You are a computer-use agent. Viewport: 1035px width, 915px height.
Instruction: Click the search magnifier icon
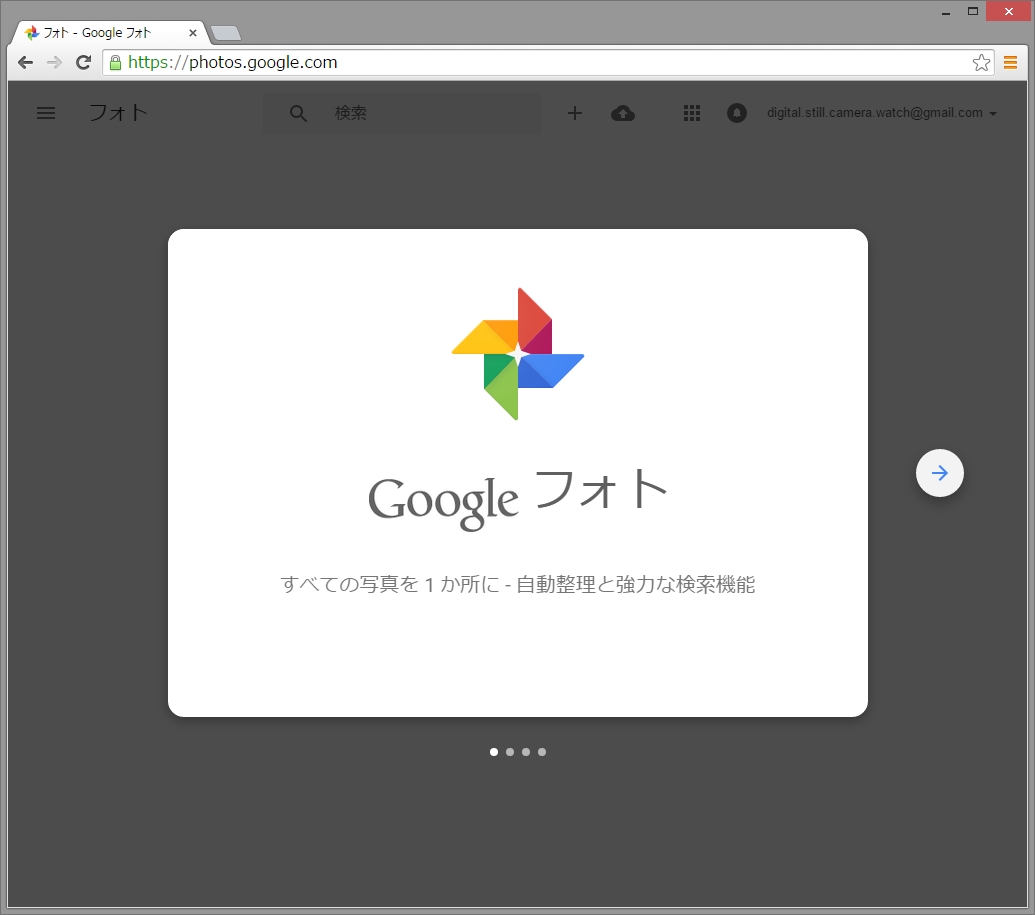pyautogui.click(x=298, y=114)
